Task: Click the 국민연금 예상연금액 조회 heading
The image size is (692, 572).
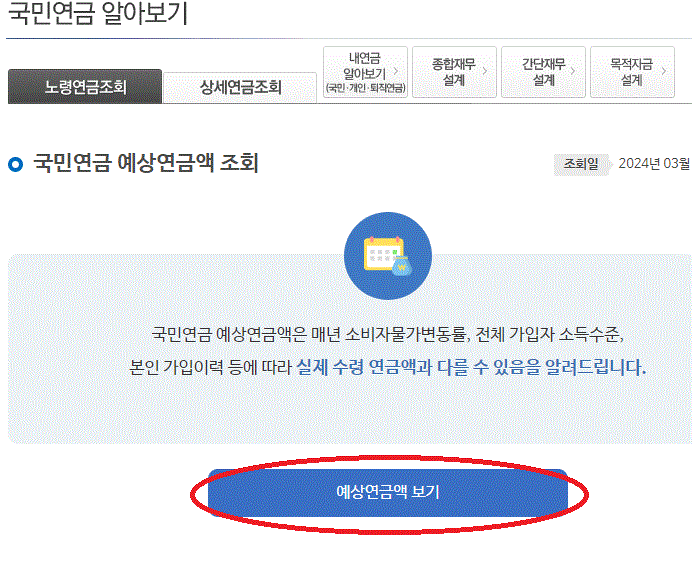Action: [x=146, y=163]
